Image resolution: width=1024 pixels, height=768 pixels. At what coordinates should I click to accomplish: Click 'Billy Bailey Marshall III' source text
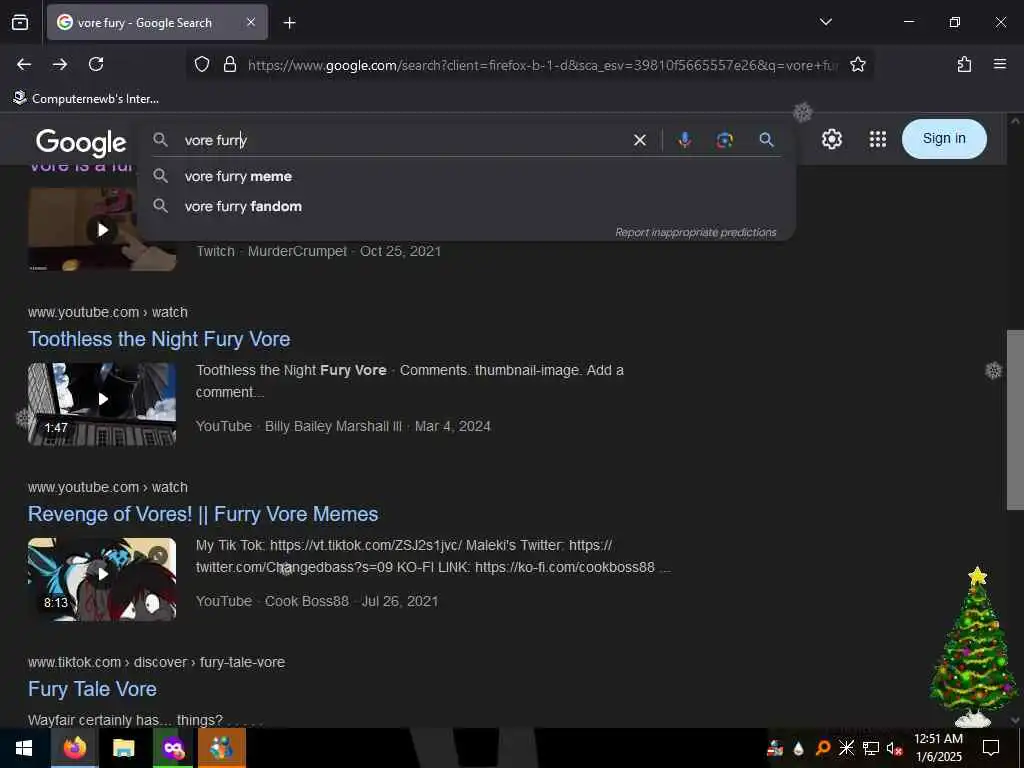(333, 426)
